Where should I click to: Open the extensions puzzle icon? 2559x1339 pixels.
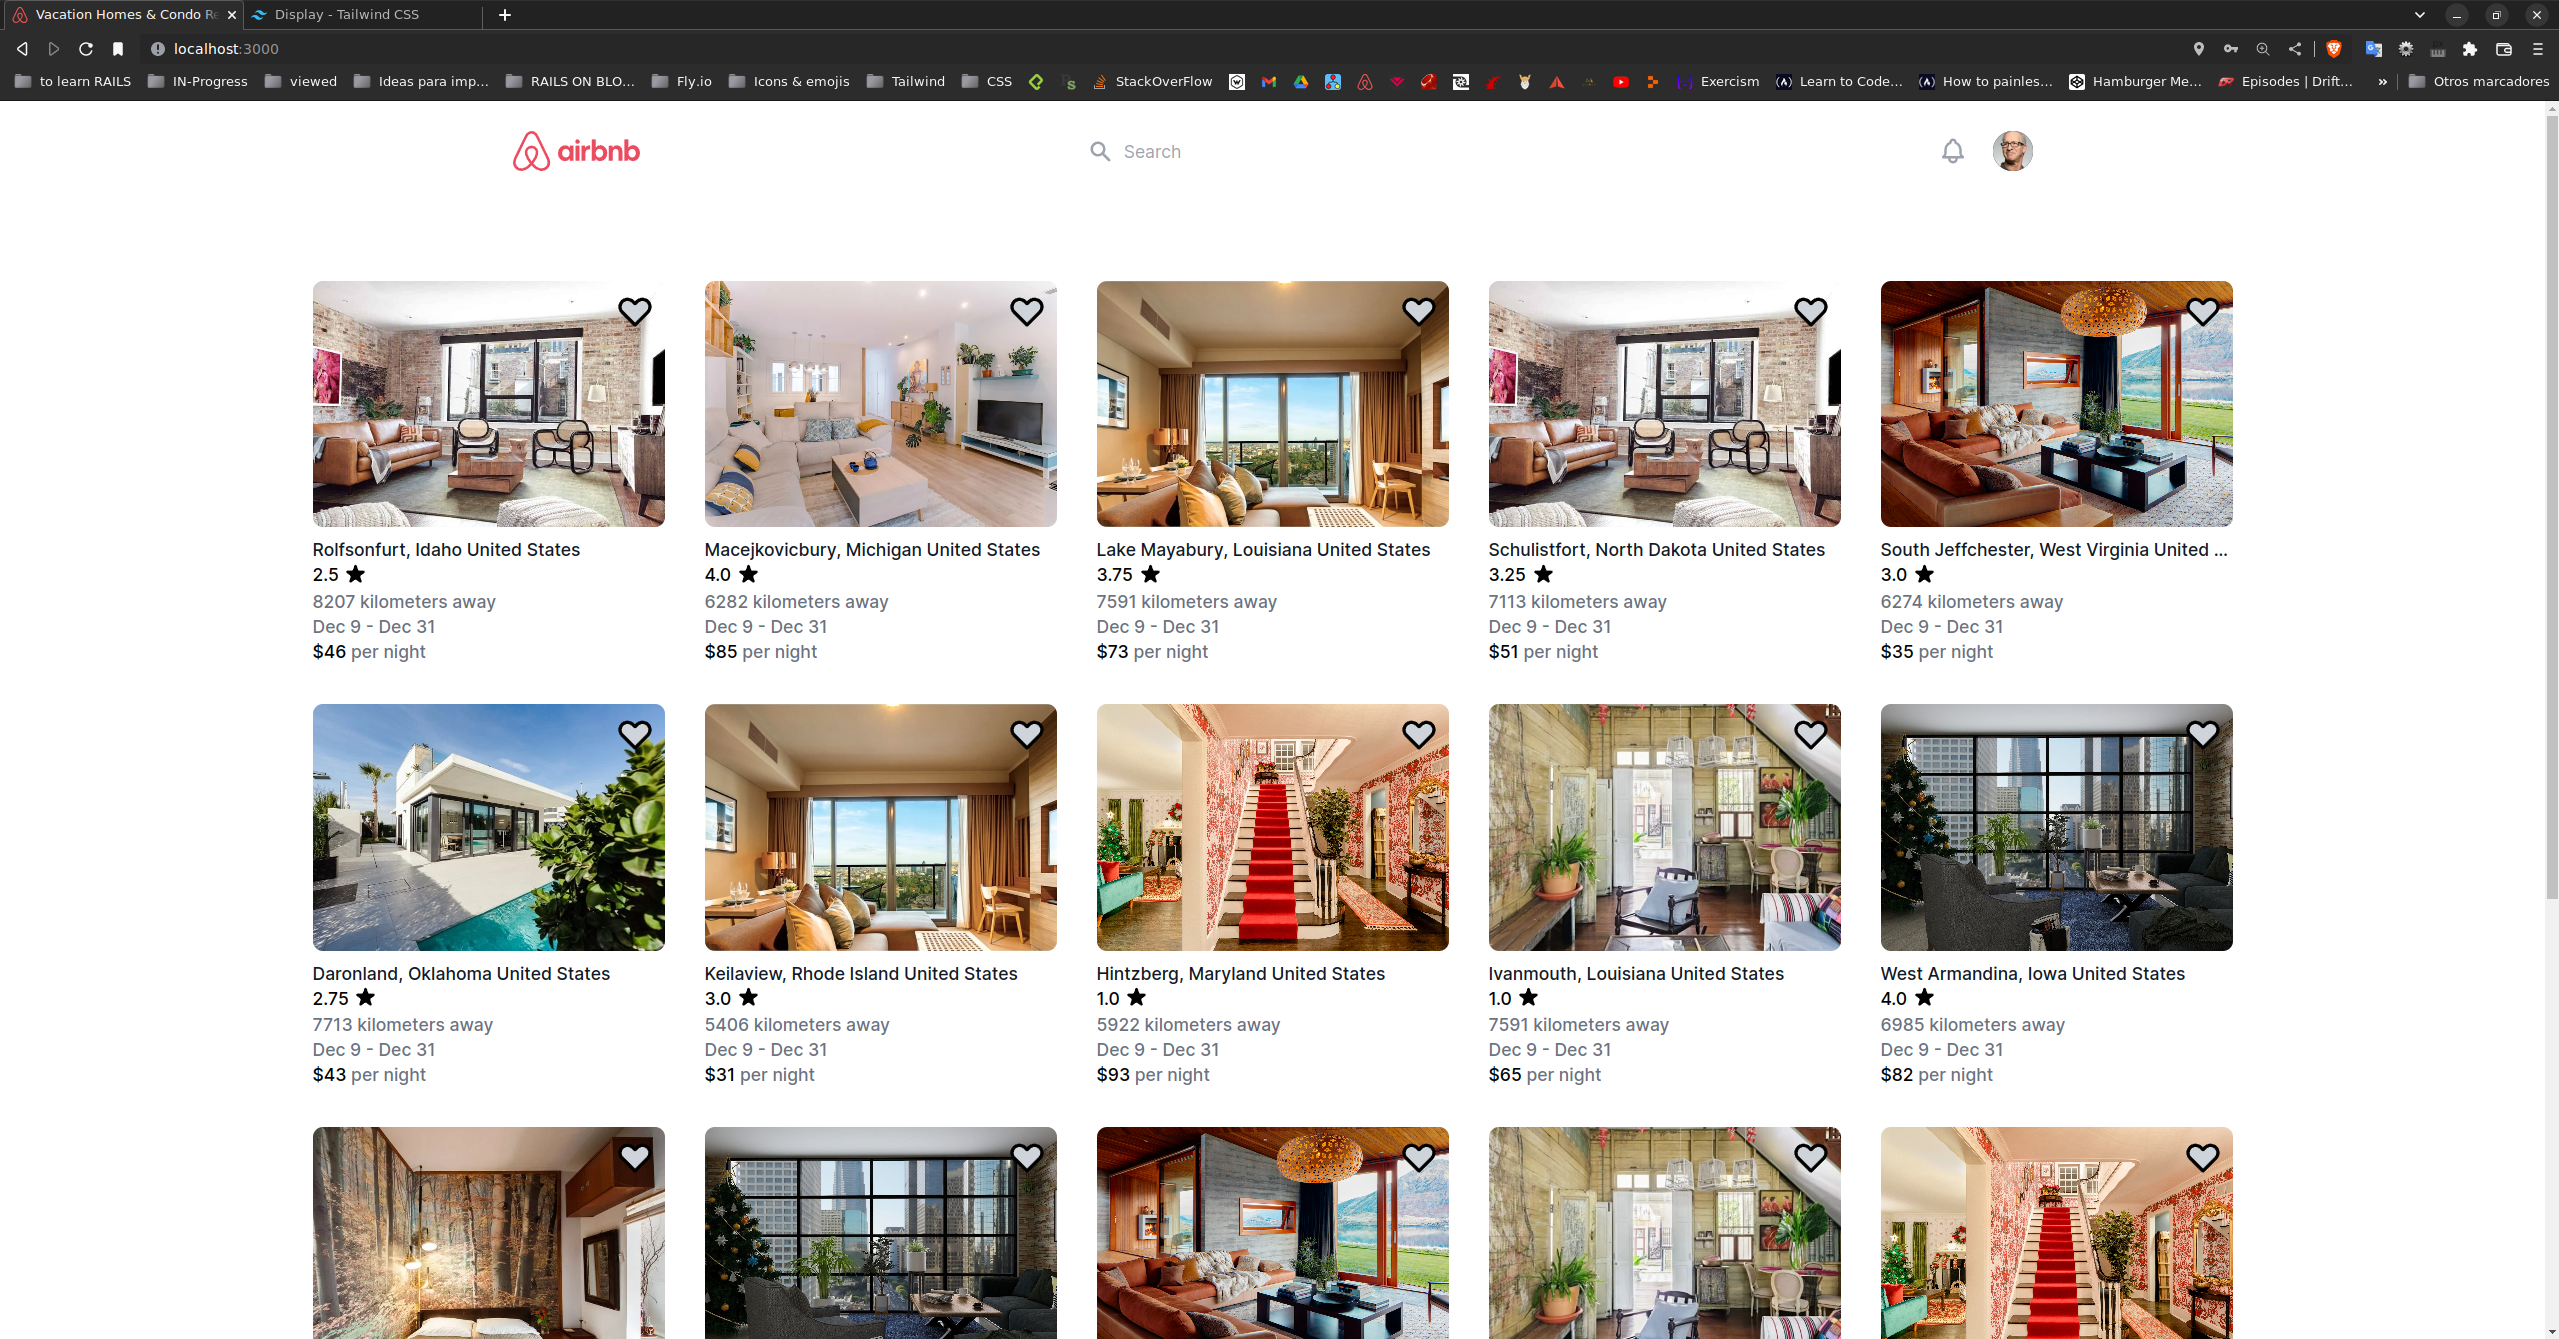pos(2470,49)
